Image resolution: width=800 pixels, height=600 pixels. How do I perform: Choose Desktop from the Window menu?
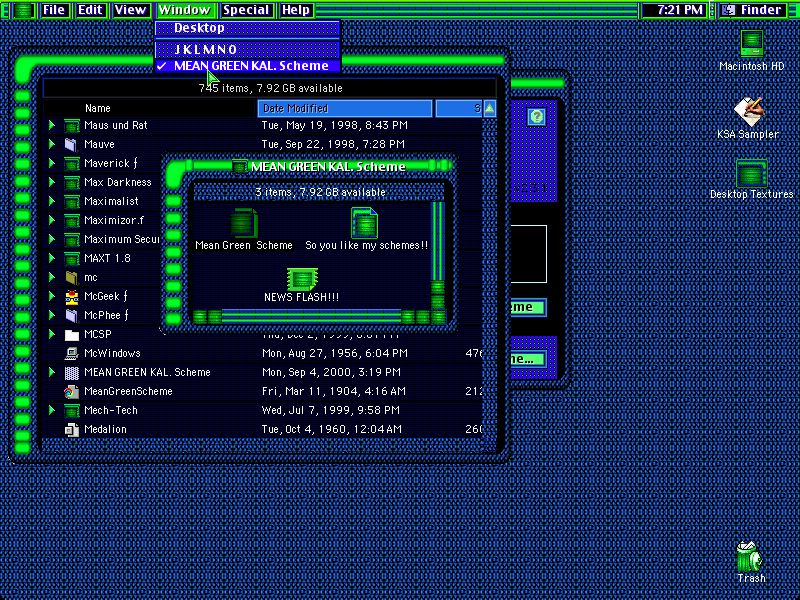tap(247, 28)
